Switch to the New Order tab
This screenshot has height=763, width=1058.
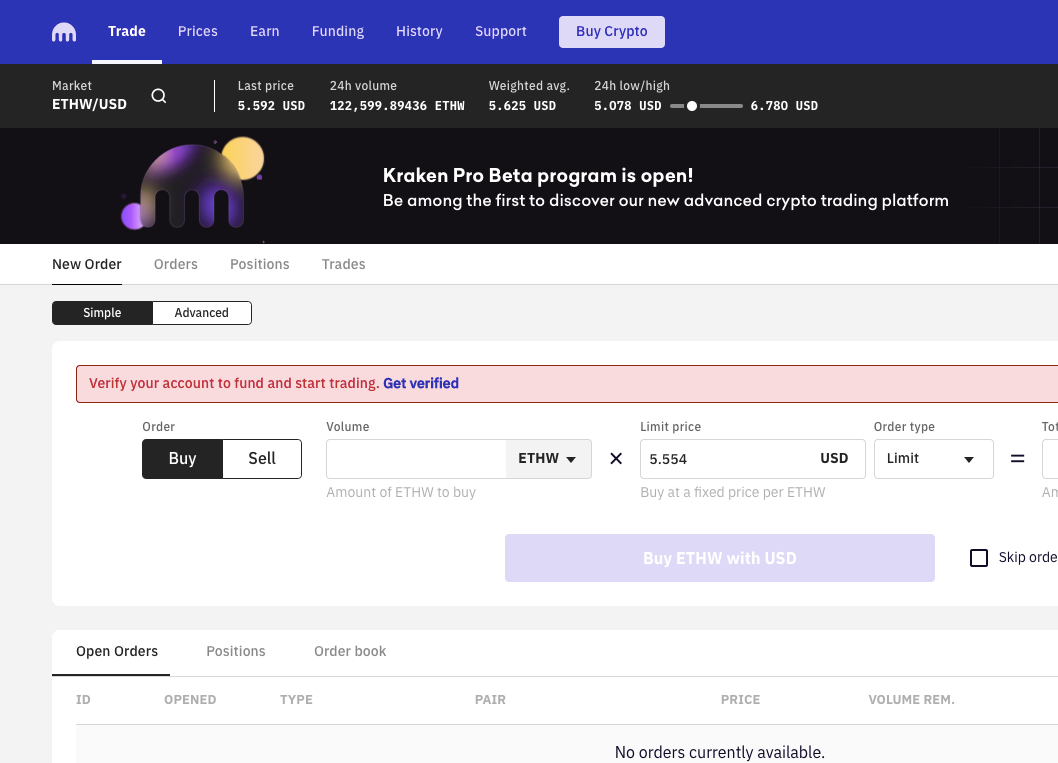[87, 264]
